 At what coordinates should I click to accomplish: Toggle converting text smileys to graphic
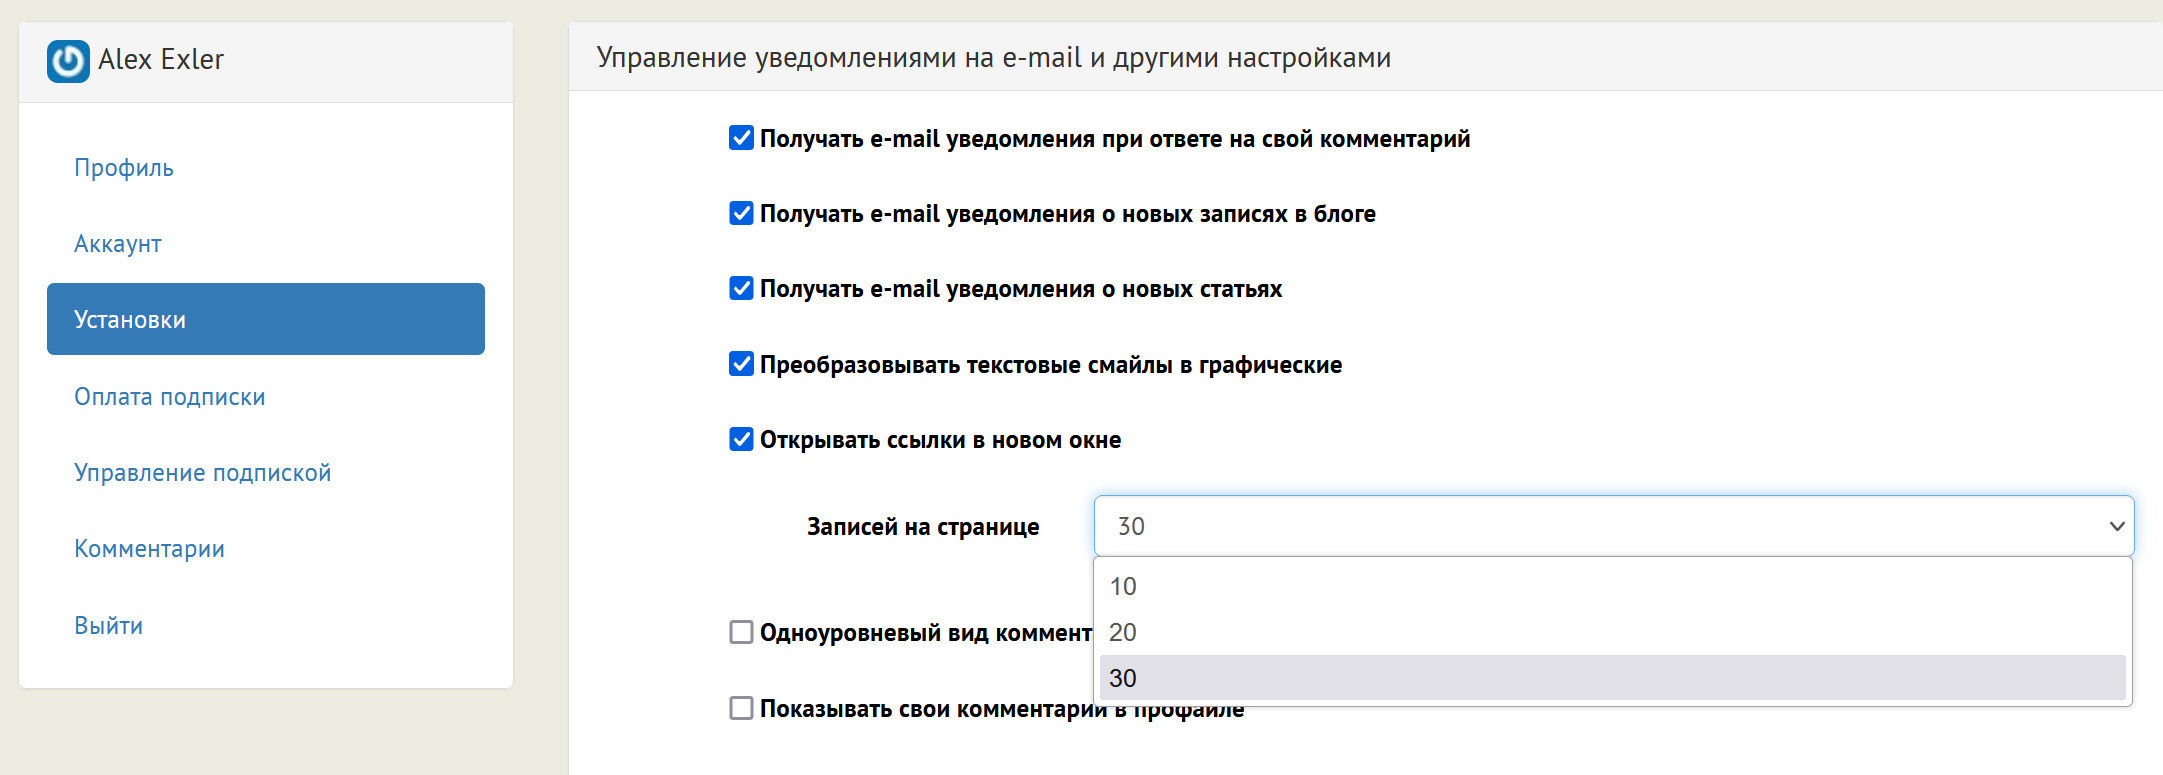[x=741, y=364]
